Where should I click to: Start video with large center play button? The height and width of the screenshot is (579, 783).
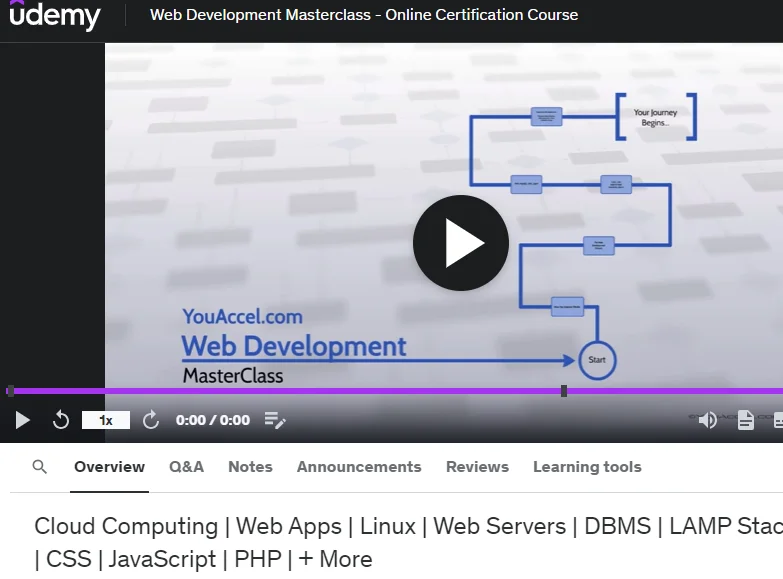461,243
